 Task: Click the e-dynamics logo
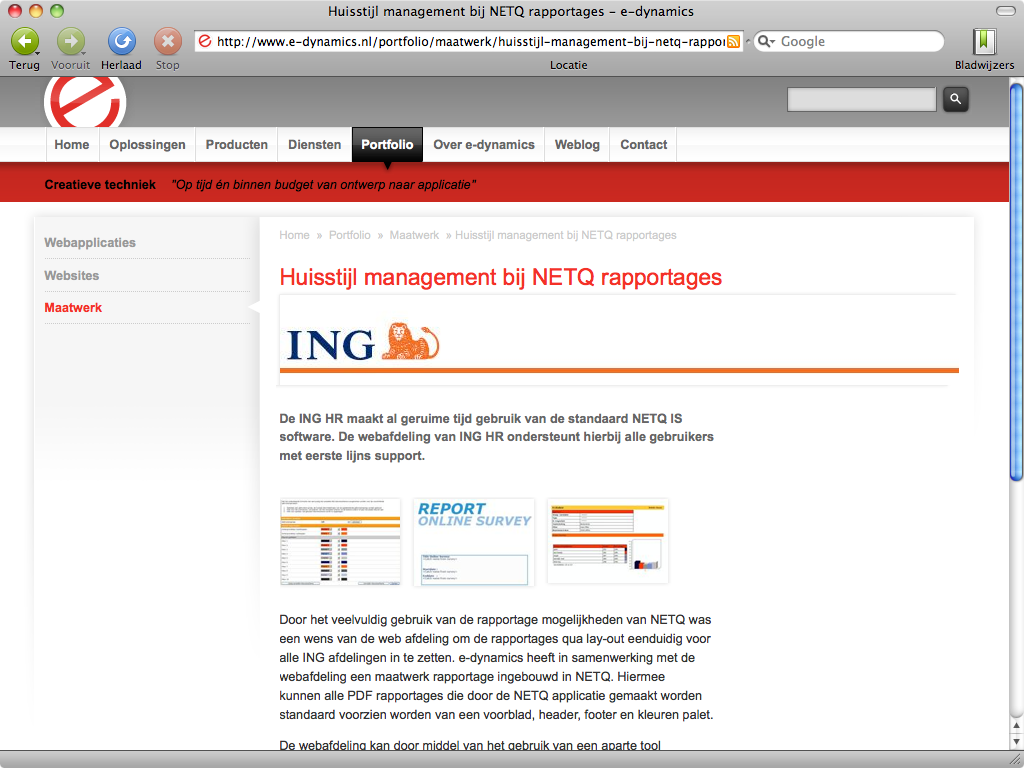coord(85,101)
